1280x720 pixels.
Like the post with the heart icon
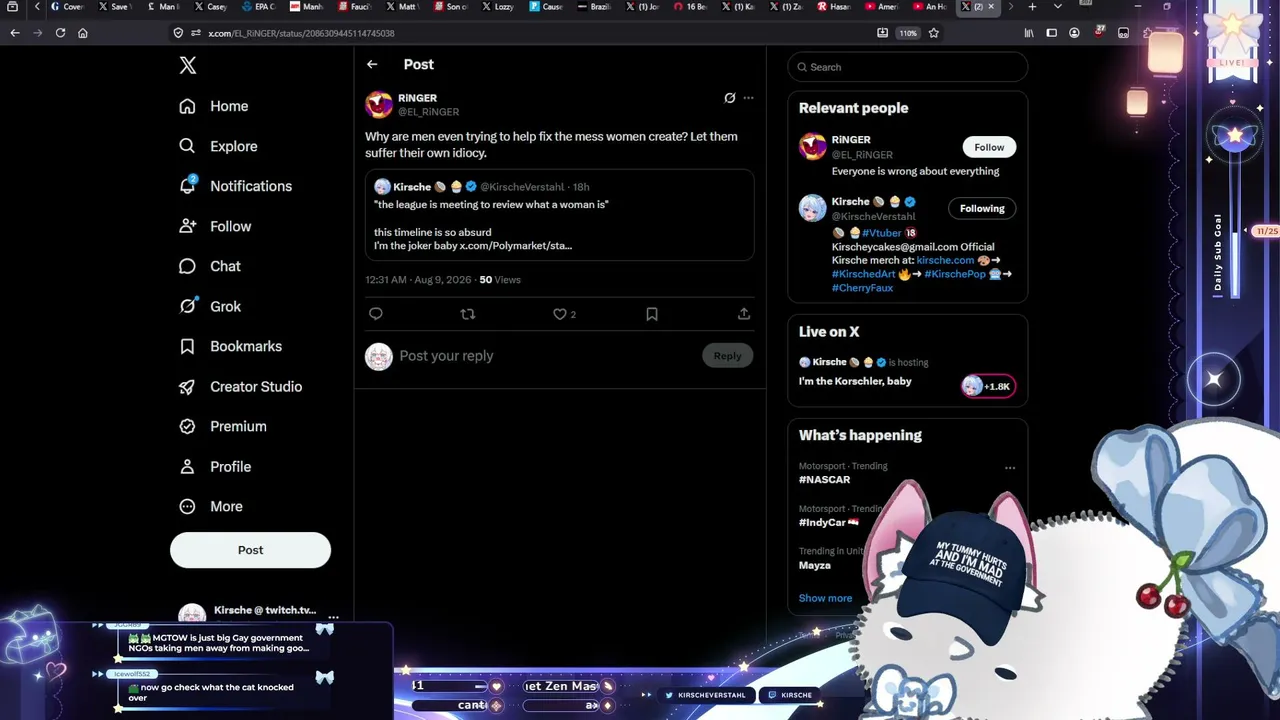[560, 314]
